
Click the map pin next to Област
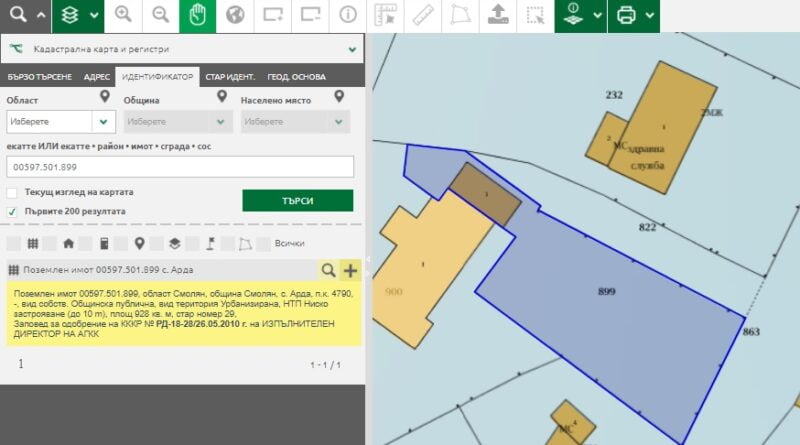click(105, 96)
